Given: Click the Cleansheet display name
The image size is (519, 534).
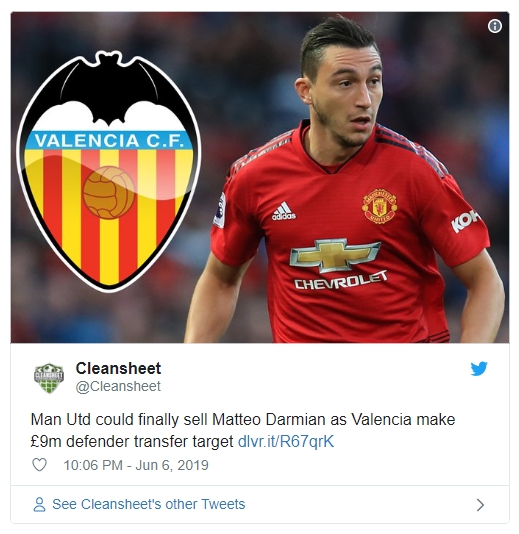Looking at the screenshot, I should (118, 368).
